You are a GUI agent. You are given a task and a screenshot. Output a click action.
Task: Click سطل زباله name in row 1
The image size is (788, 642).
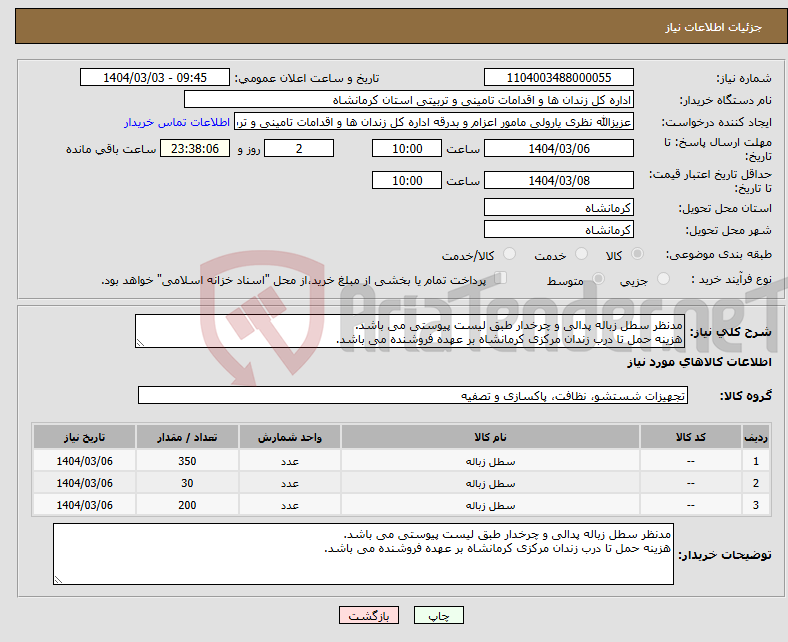(490, 462)
